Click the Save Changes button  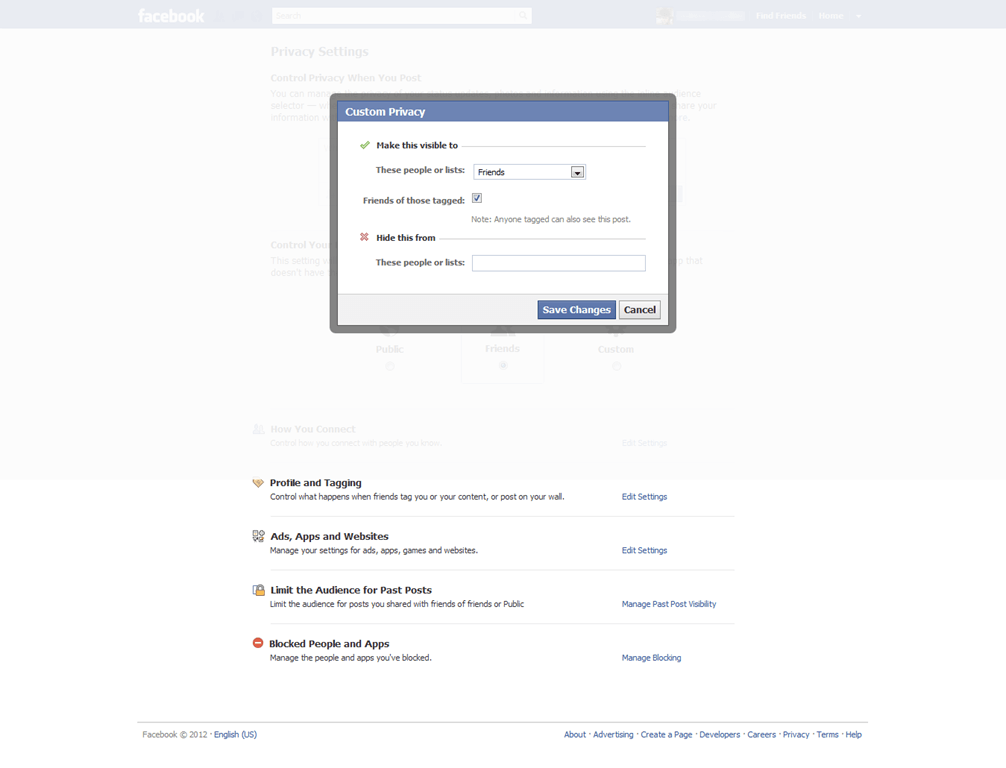(x=577, y=310)
